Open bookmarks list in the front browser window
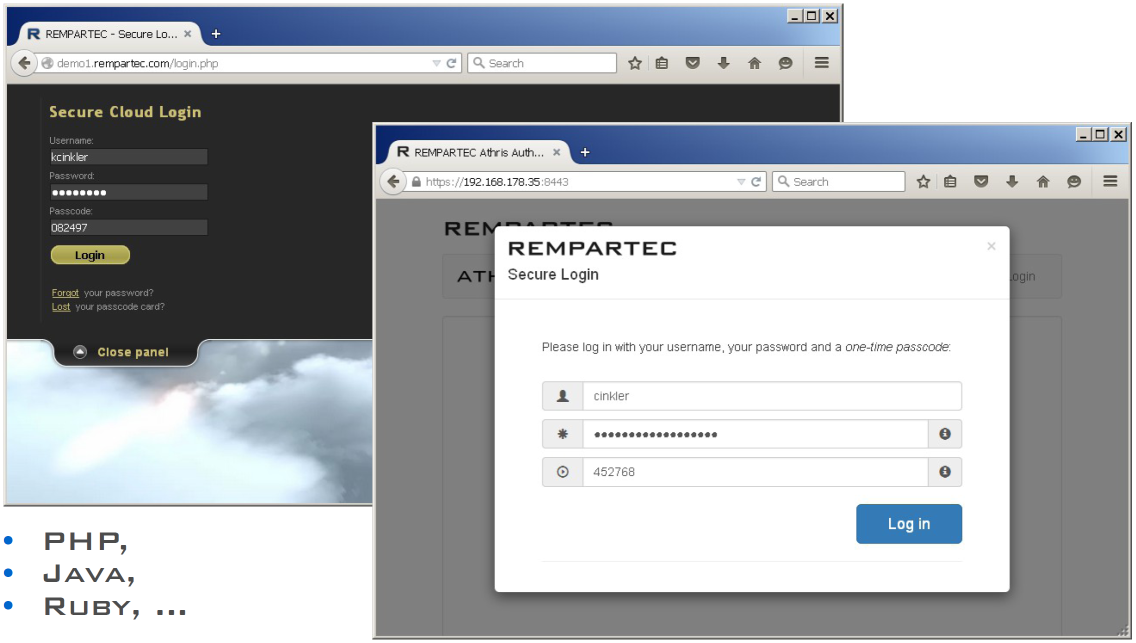Viewport: 1136px width, 643px height. click(950, 182)
